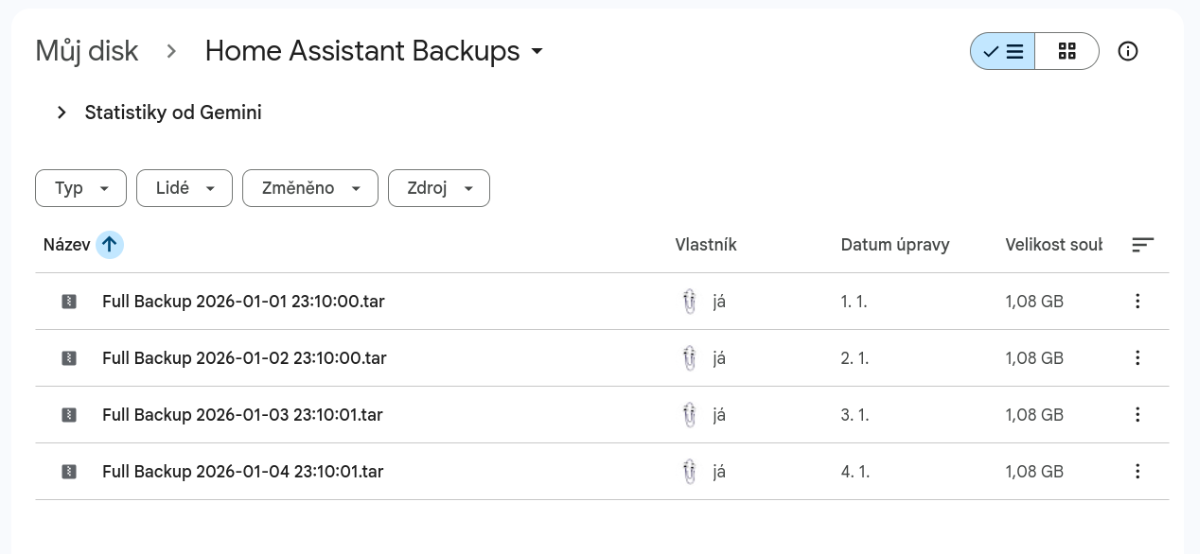Click breadcrumb separator chevron after Můj disk
Image resolution: width=1200 pixels, height=554 pixels.
click(x=172, y=52)
